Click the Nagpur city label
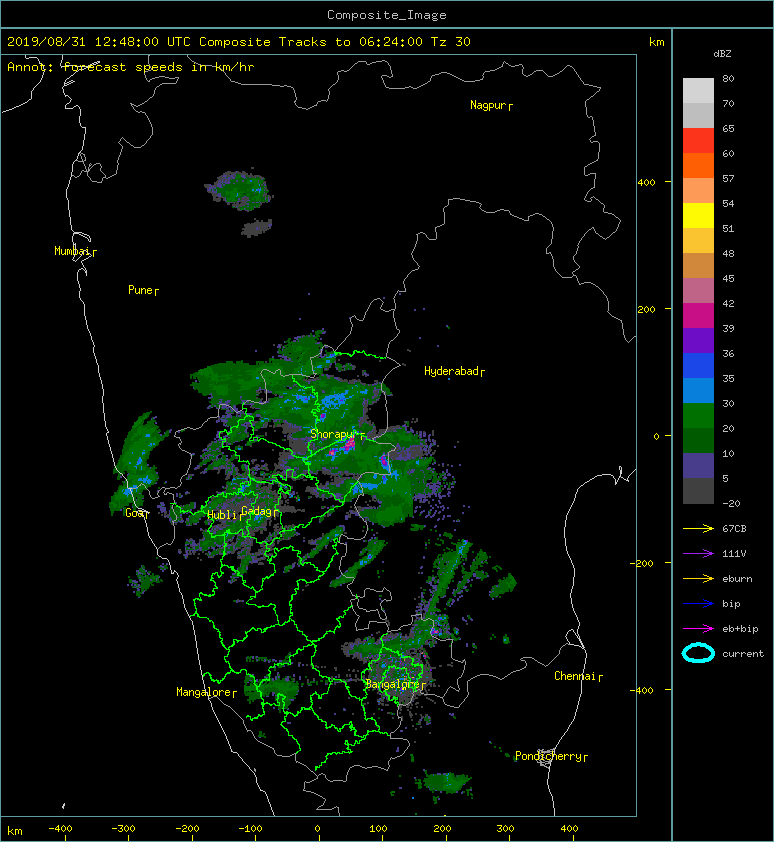774x842 pixels. [488, 105]
